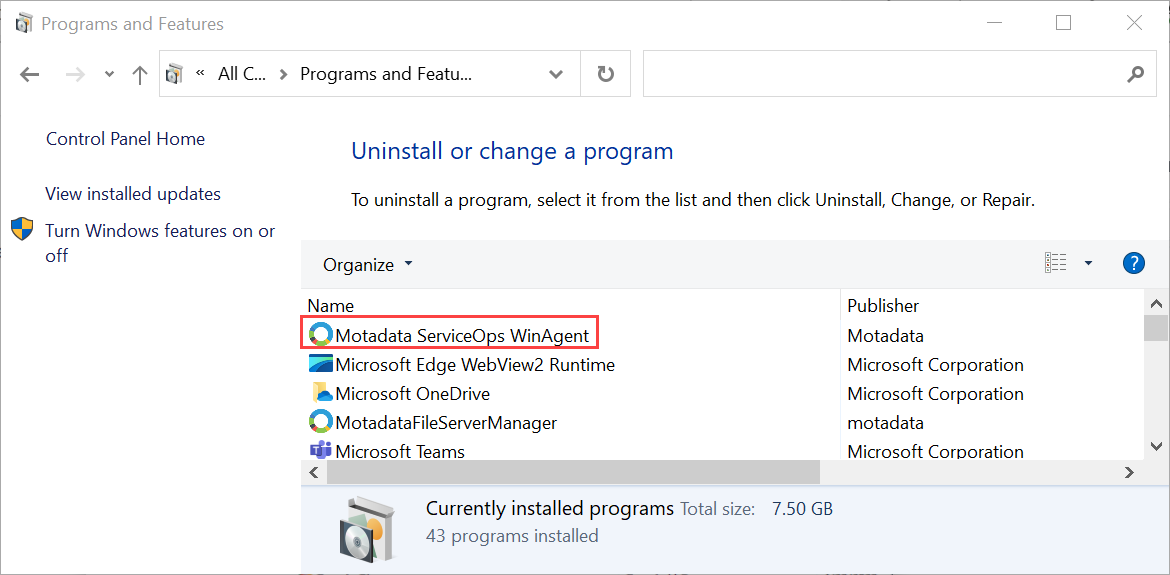Select the Motadata ServiceOps WinAgent entry

pos(462,335)
